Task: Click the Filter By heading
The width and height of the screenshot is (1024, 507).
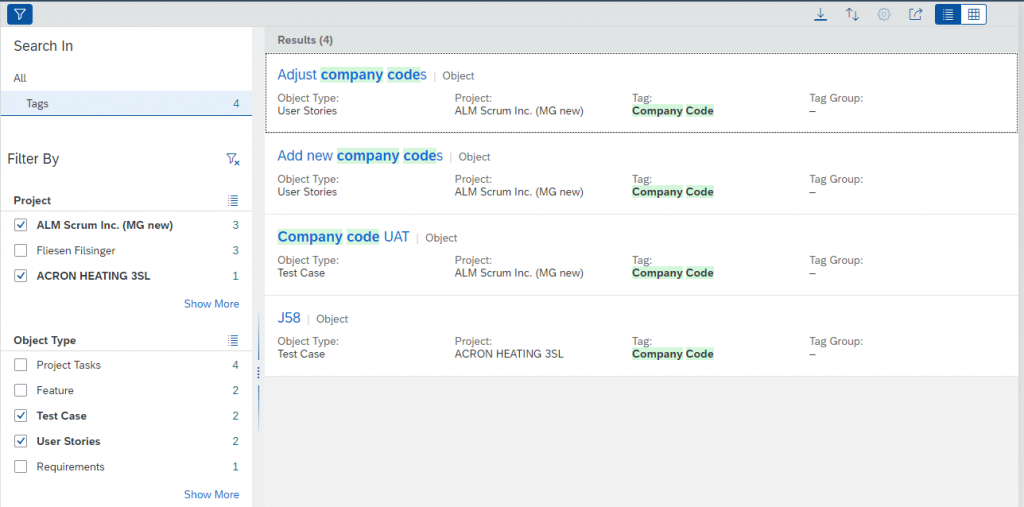Action: pyautogui.click(x=33, y=159)
